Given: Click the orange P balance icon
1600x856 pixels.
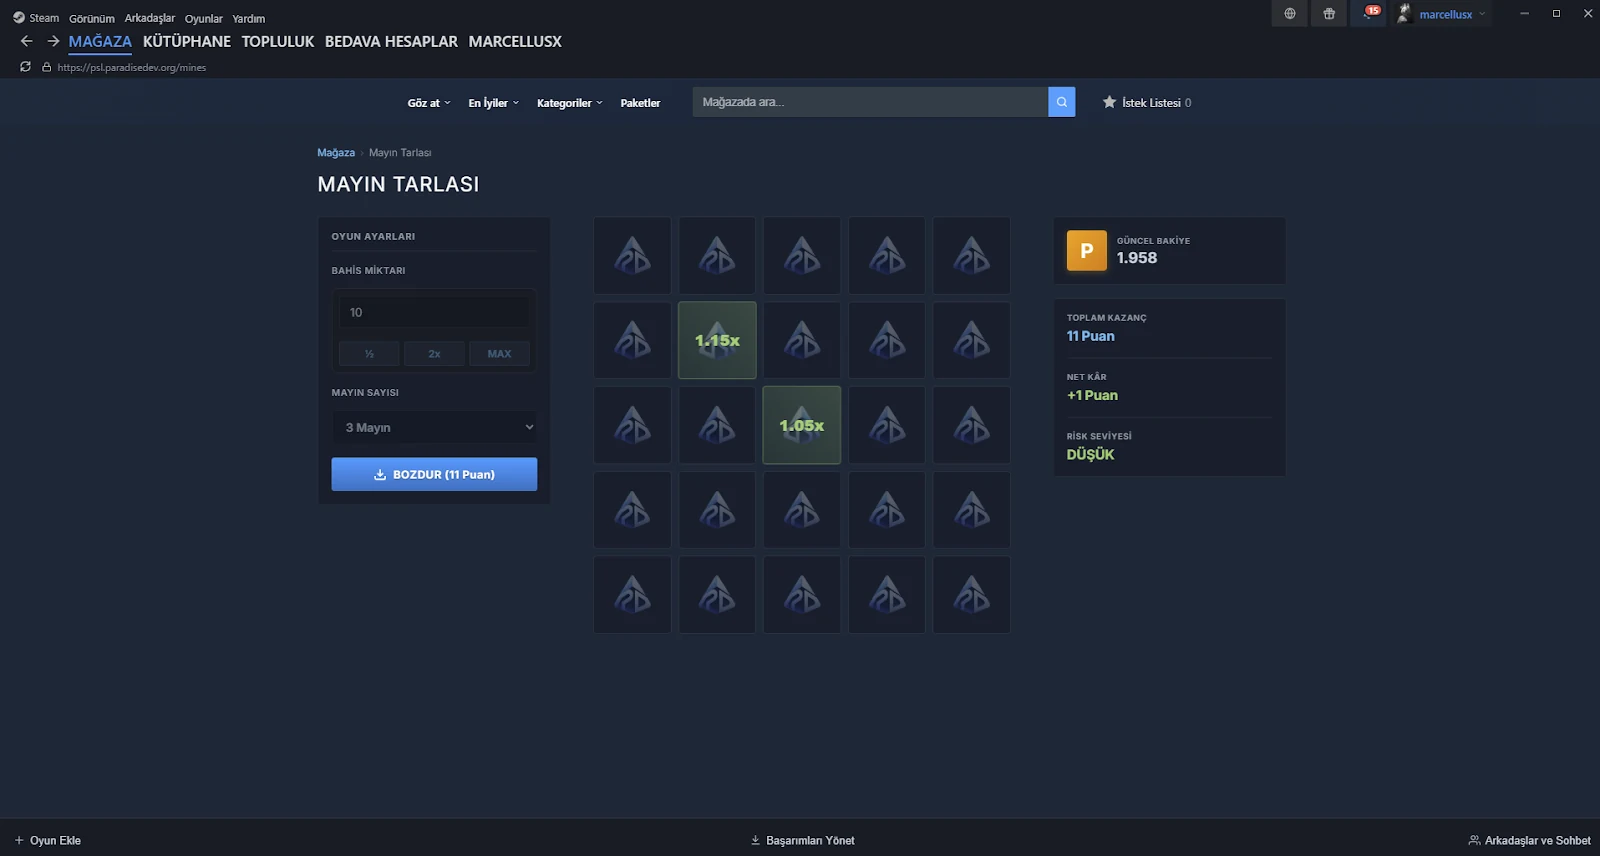Looking at the screenshot, I should tap(1087, 251).
